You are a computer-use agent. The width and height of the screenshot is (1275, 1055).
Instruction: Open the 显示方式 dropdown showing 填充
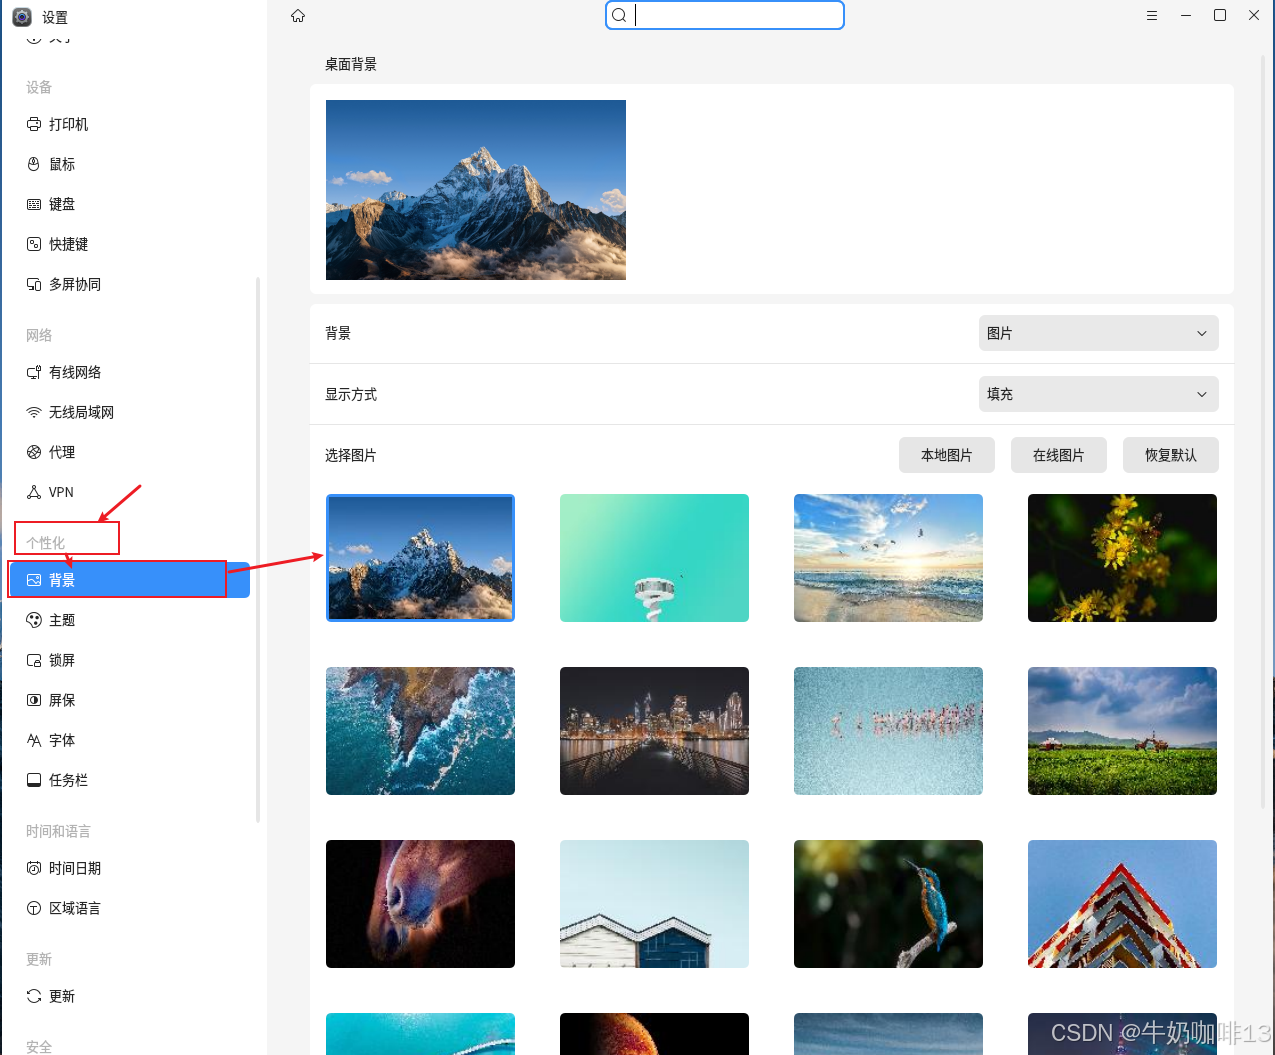(1098, 394)
